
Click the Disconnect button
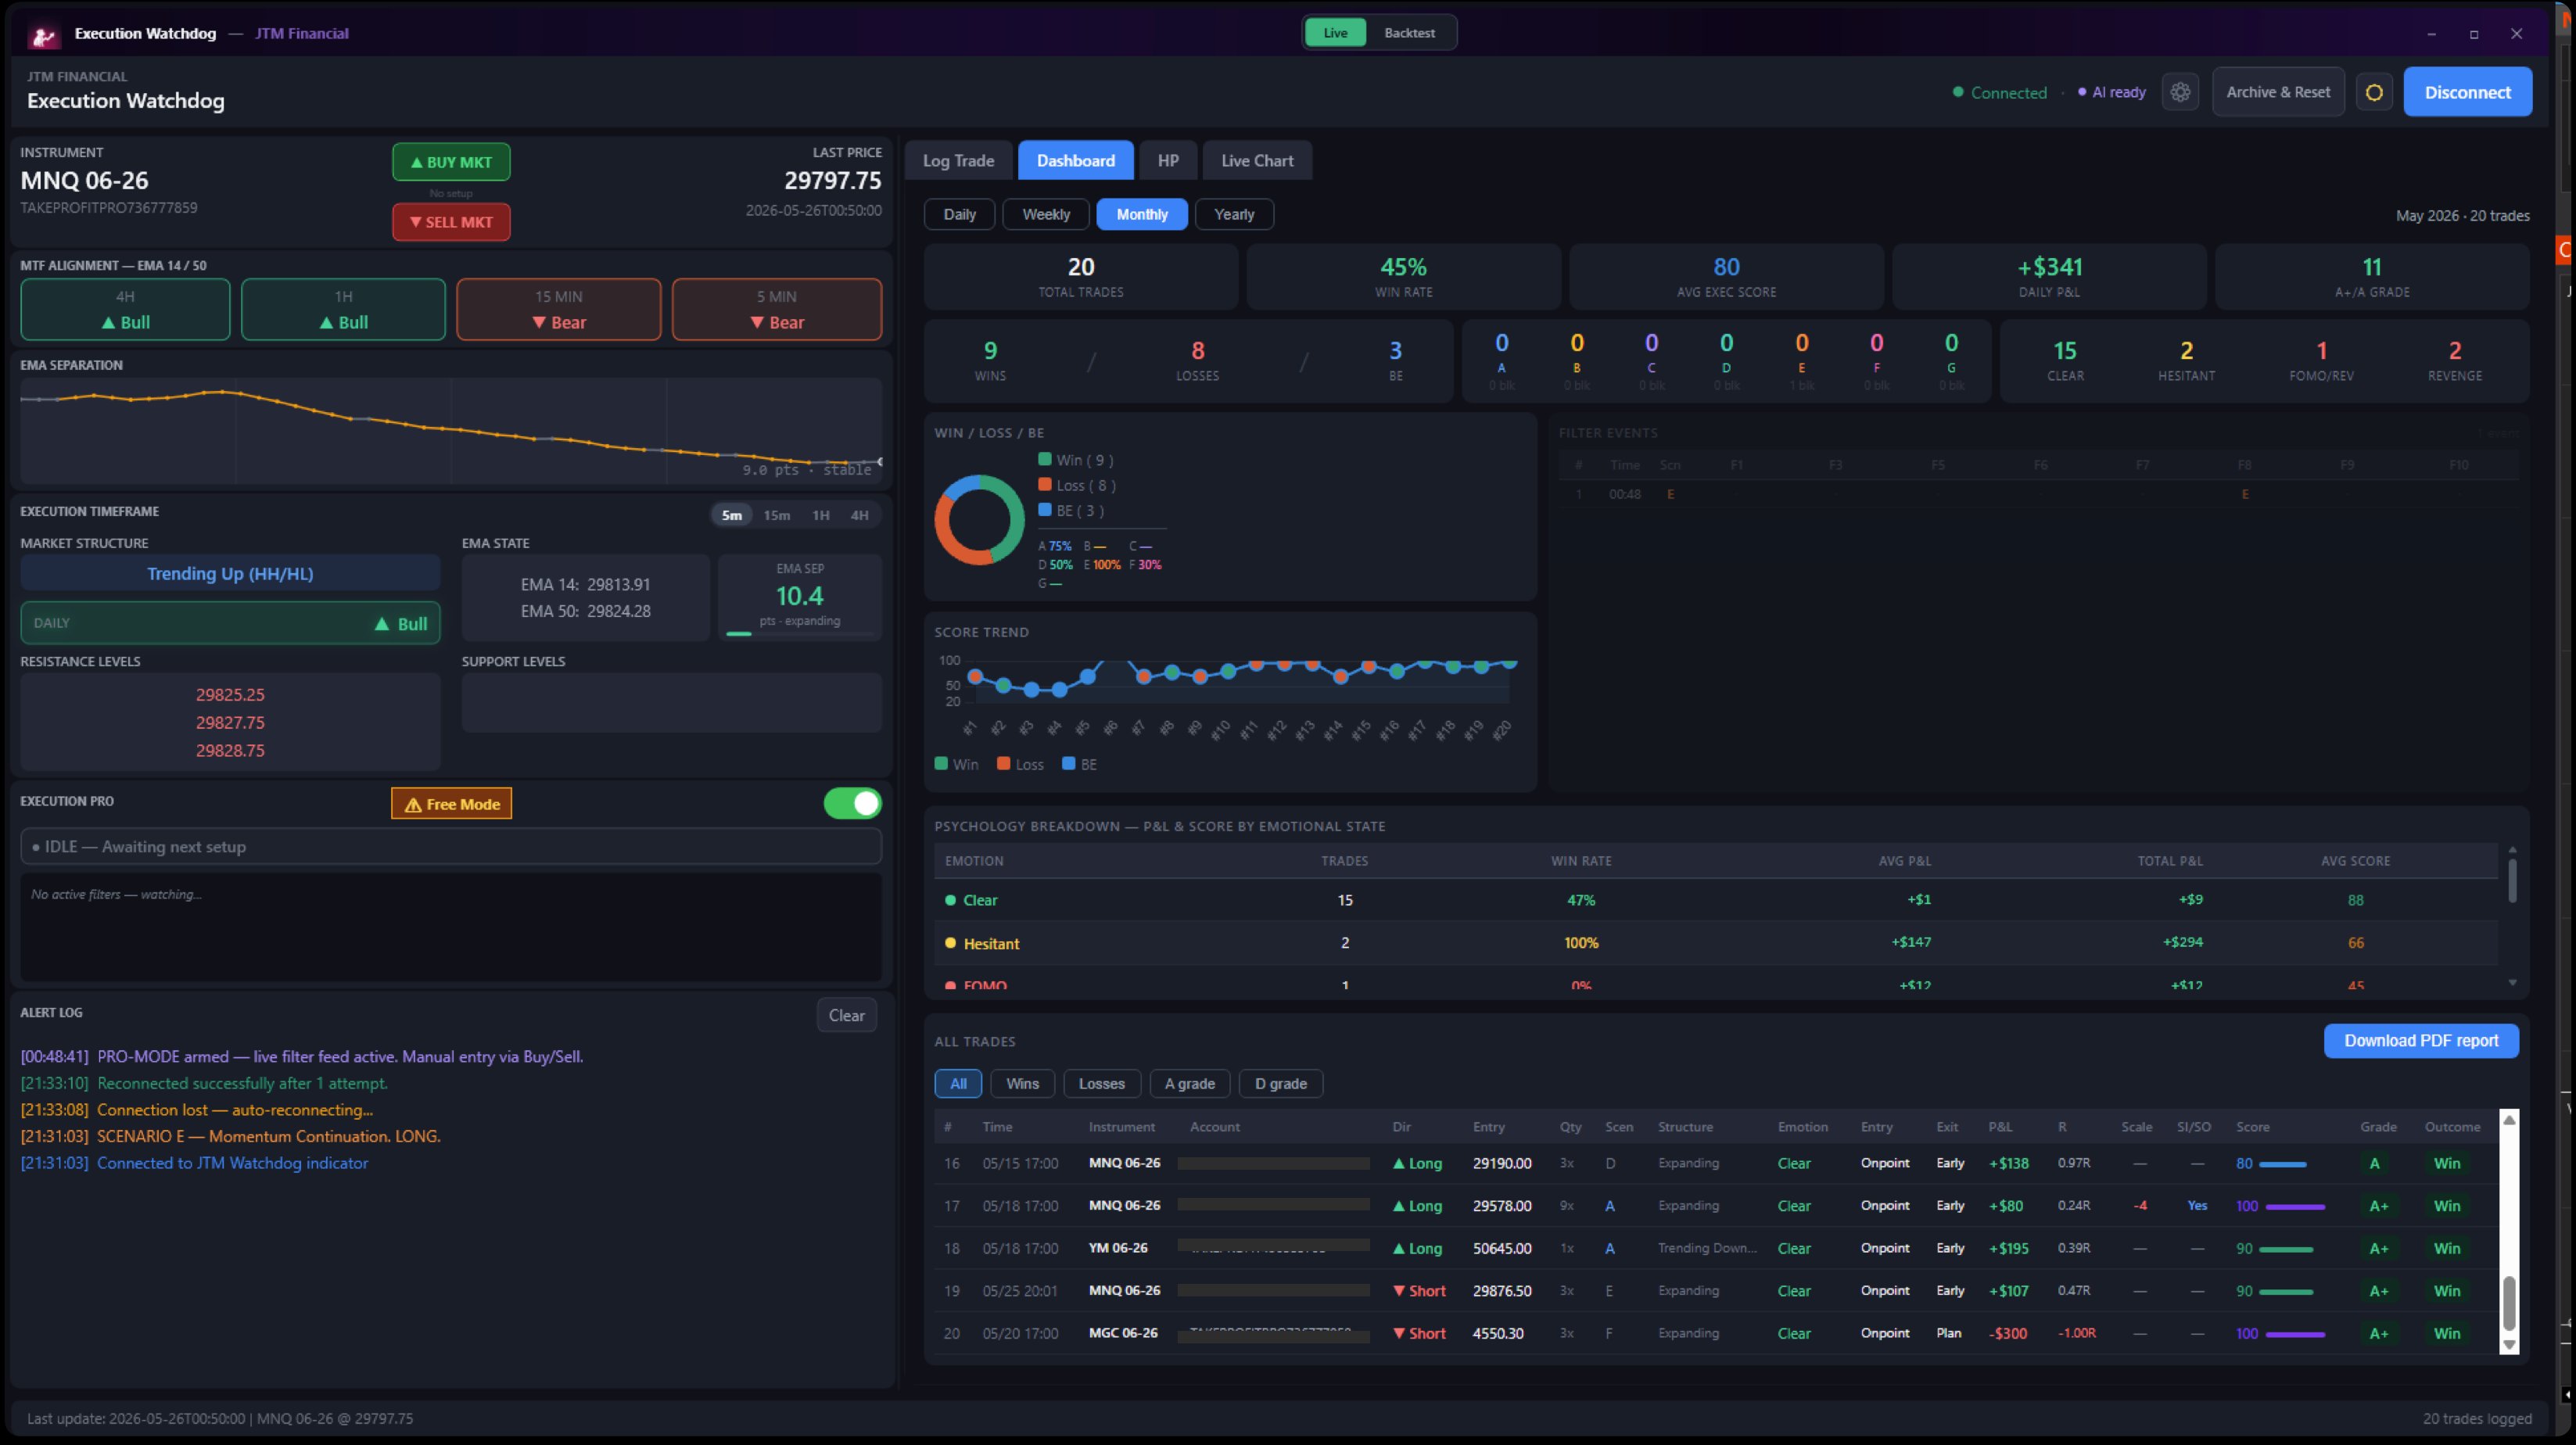click(x=2467, y=92)
